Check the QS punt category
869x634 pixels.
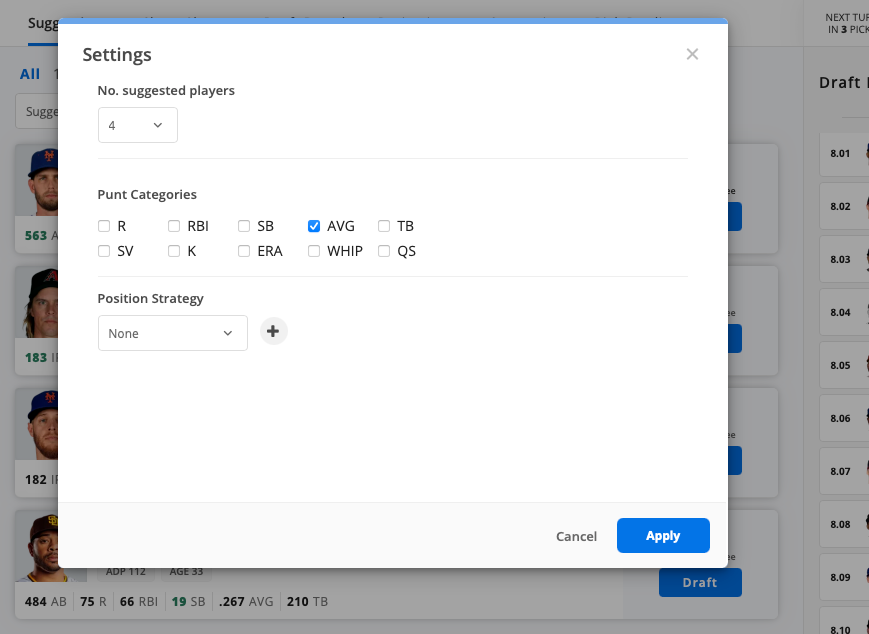(384, 251)
